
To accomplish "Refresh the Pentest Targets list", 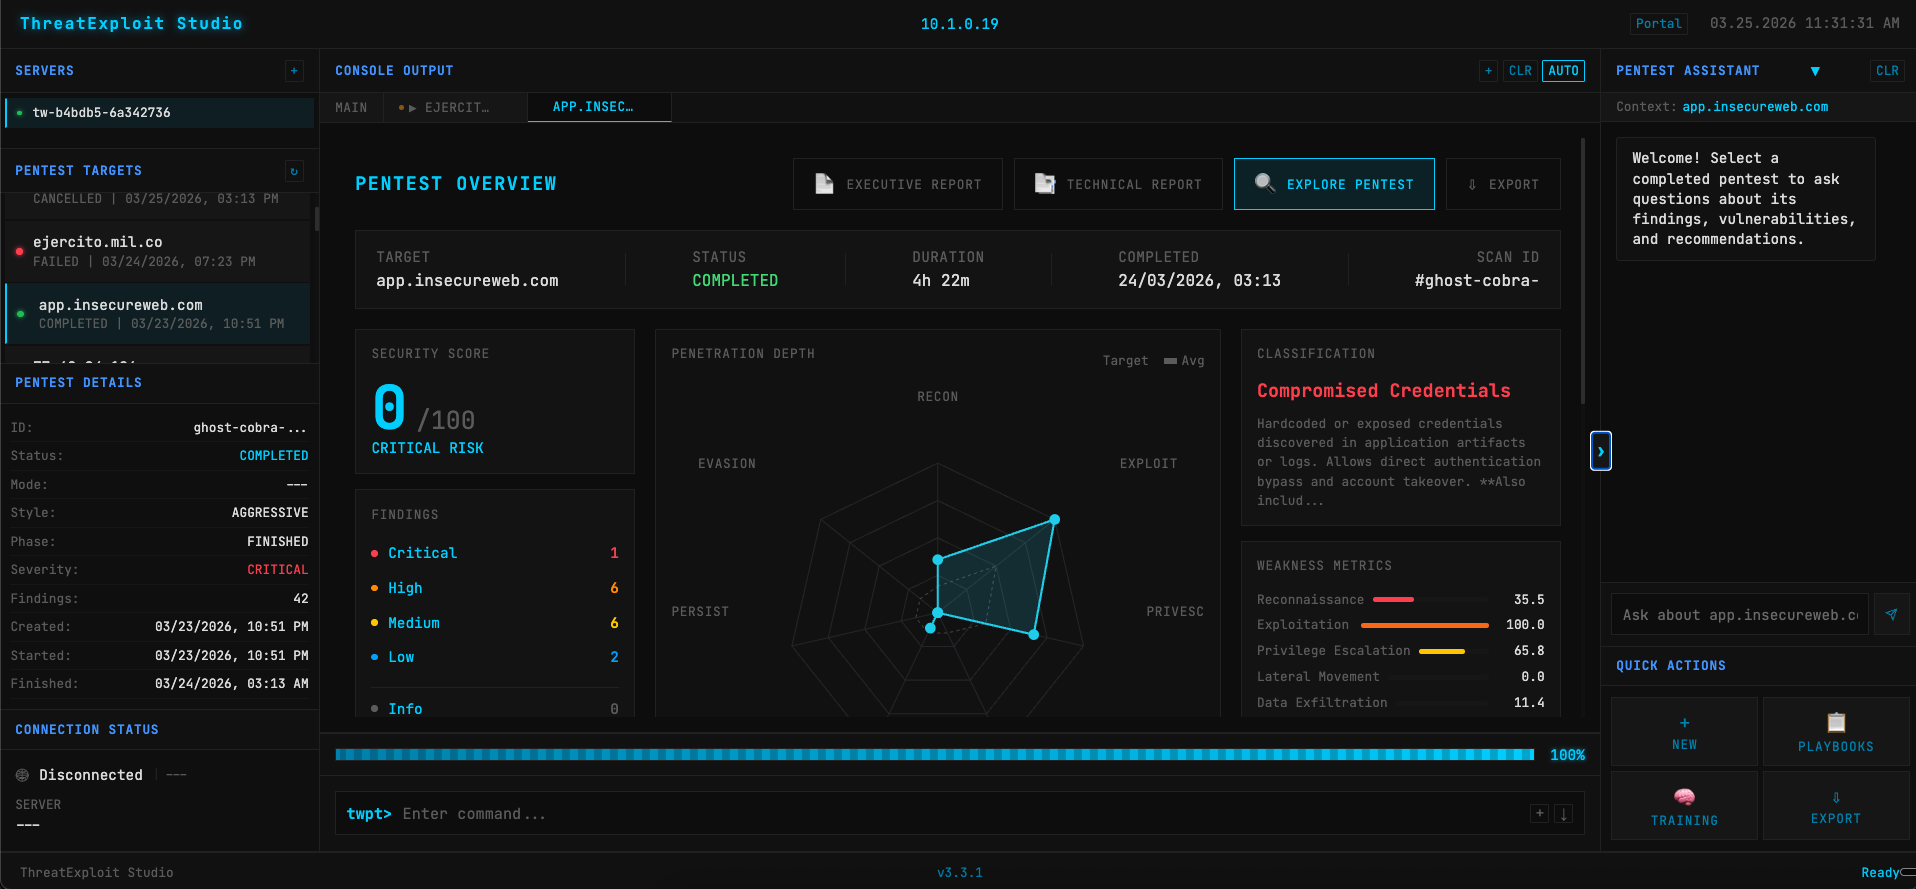I will pos(294,171).
